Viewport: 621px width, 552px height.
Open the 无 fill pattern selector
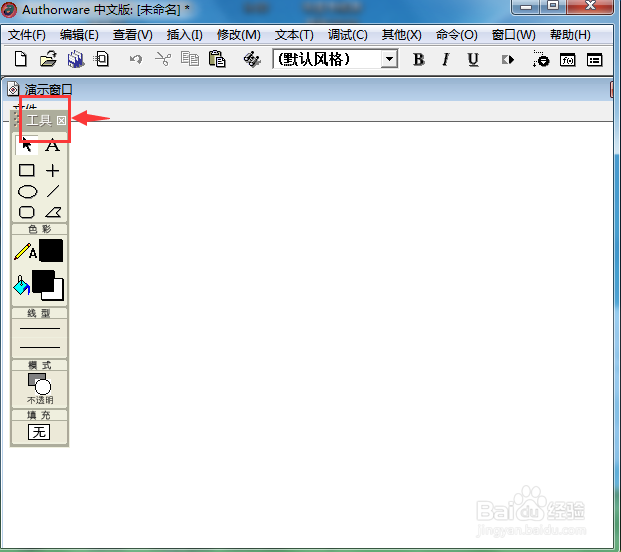(x=39, y=432)
